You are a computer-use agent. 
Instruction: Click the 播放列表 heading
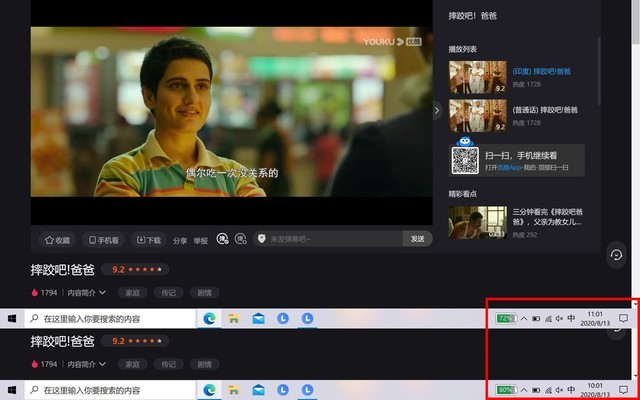[x=462, y=49]
